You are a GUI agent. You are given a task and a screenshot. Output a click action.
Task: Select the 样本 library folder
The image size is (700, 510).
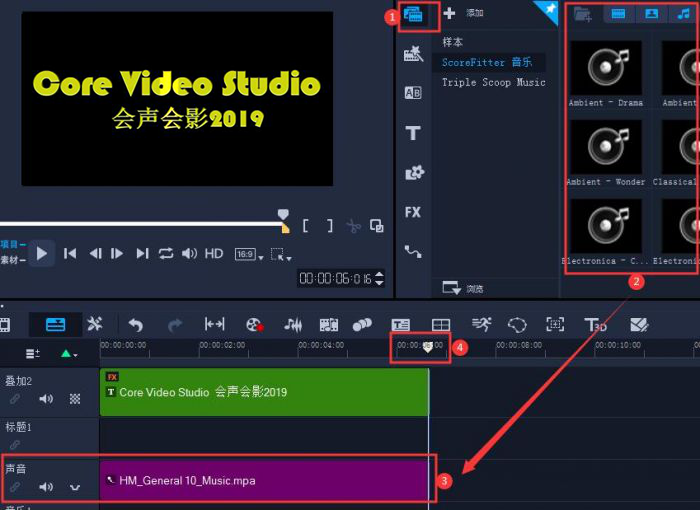tap(452, 42)
